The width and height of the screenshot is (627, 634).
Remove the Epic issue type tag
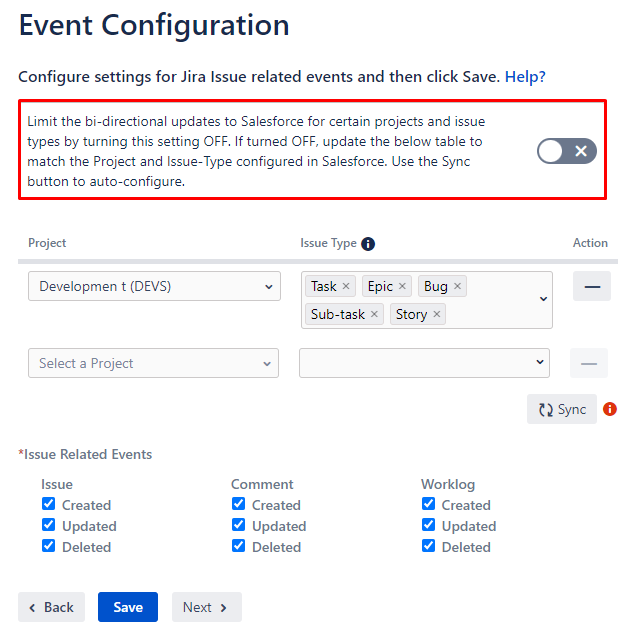pyautogui.click(x=402, y=286)
